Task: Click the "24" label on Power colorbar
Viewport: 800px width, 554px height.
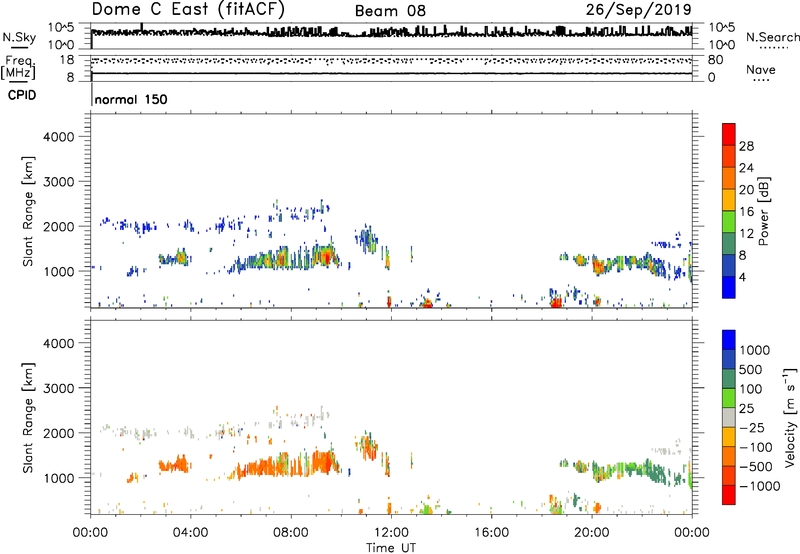Action: 746,168
